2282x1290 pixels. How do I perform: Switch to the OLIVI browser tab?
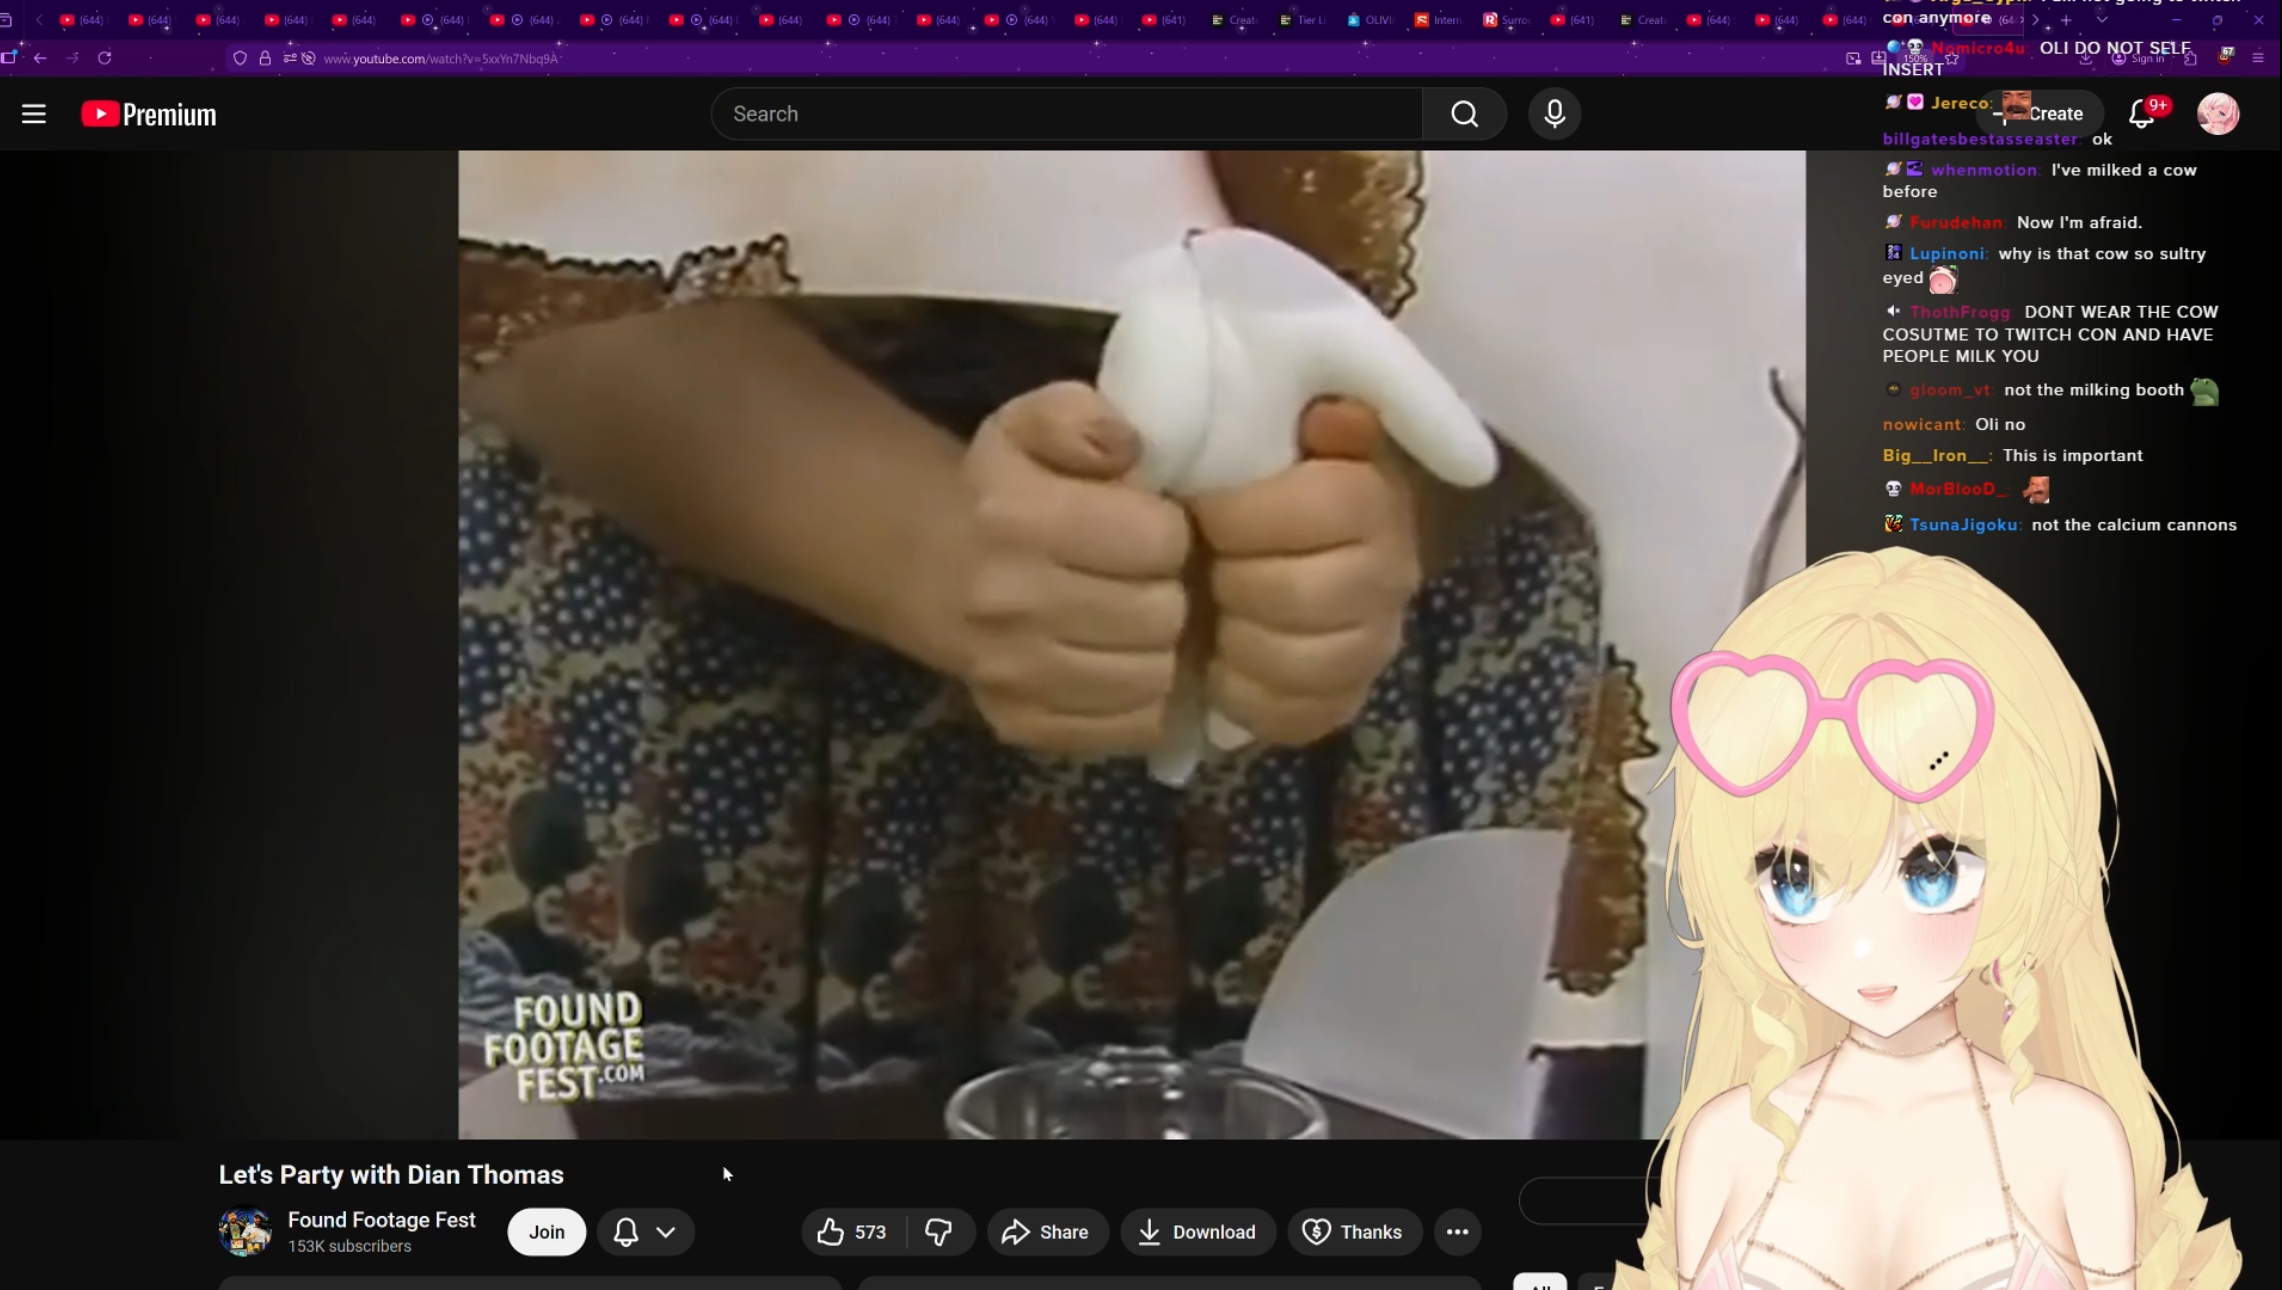(1371, 20)
